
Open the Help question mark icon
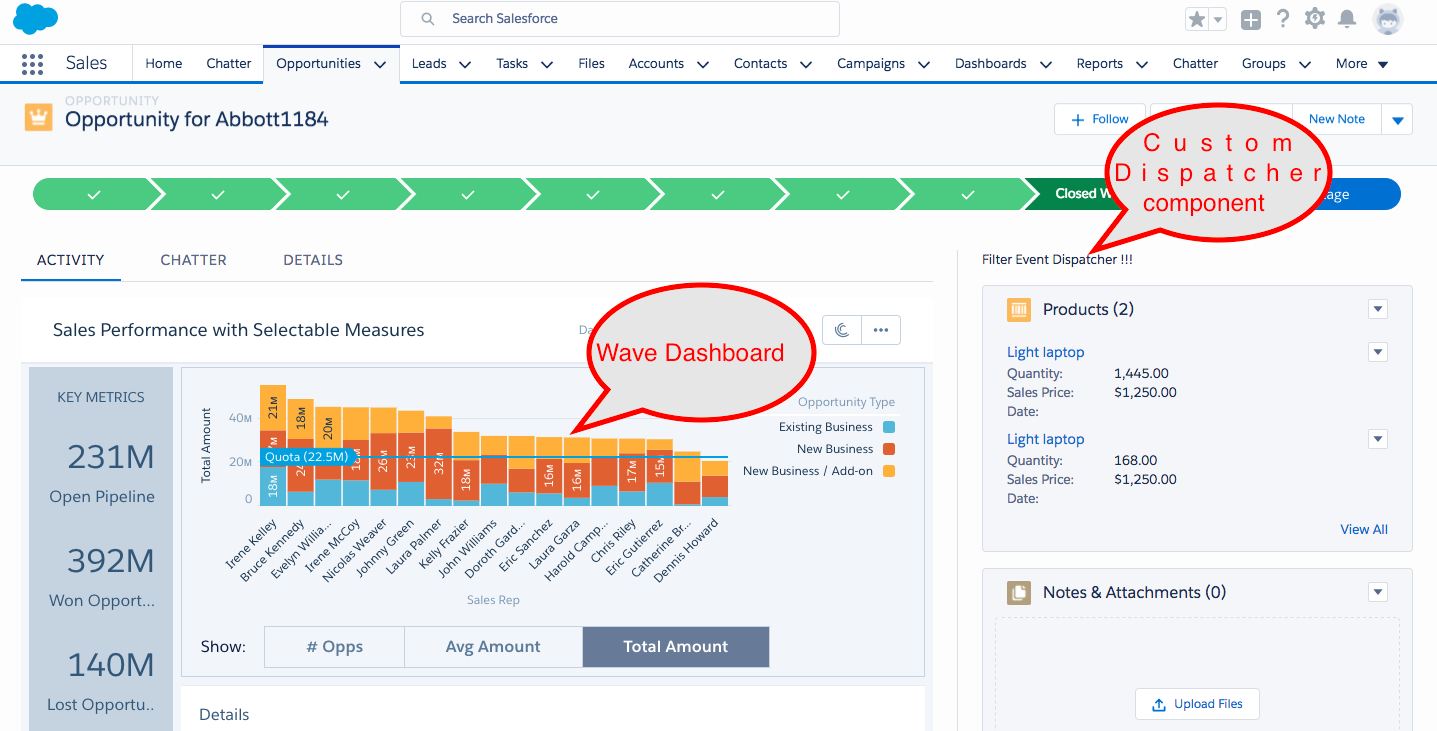pyautogui.click(x=1283, y=18)
